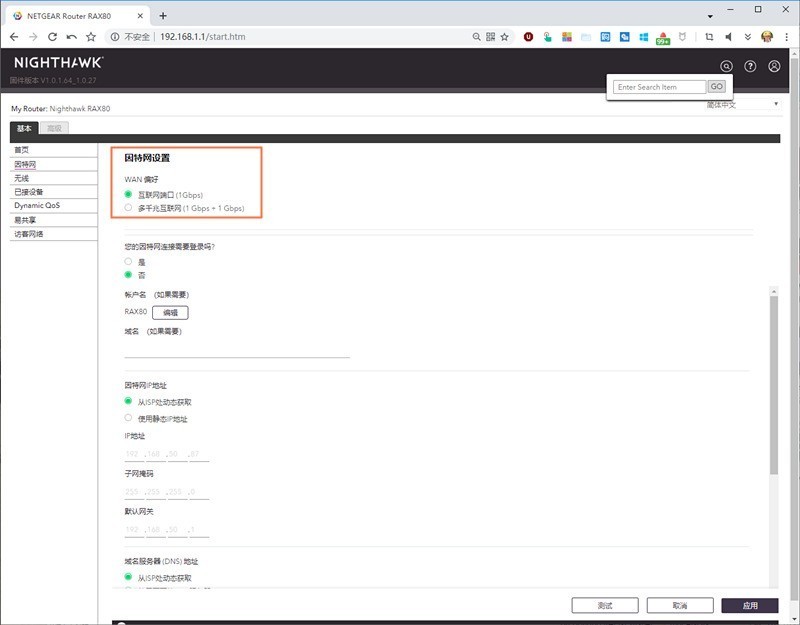The width and height of the screenshot is (800, 625).
Task: Reload the router page
Action: (x=52, y=37)
